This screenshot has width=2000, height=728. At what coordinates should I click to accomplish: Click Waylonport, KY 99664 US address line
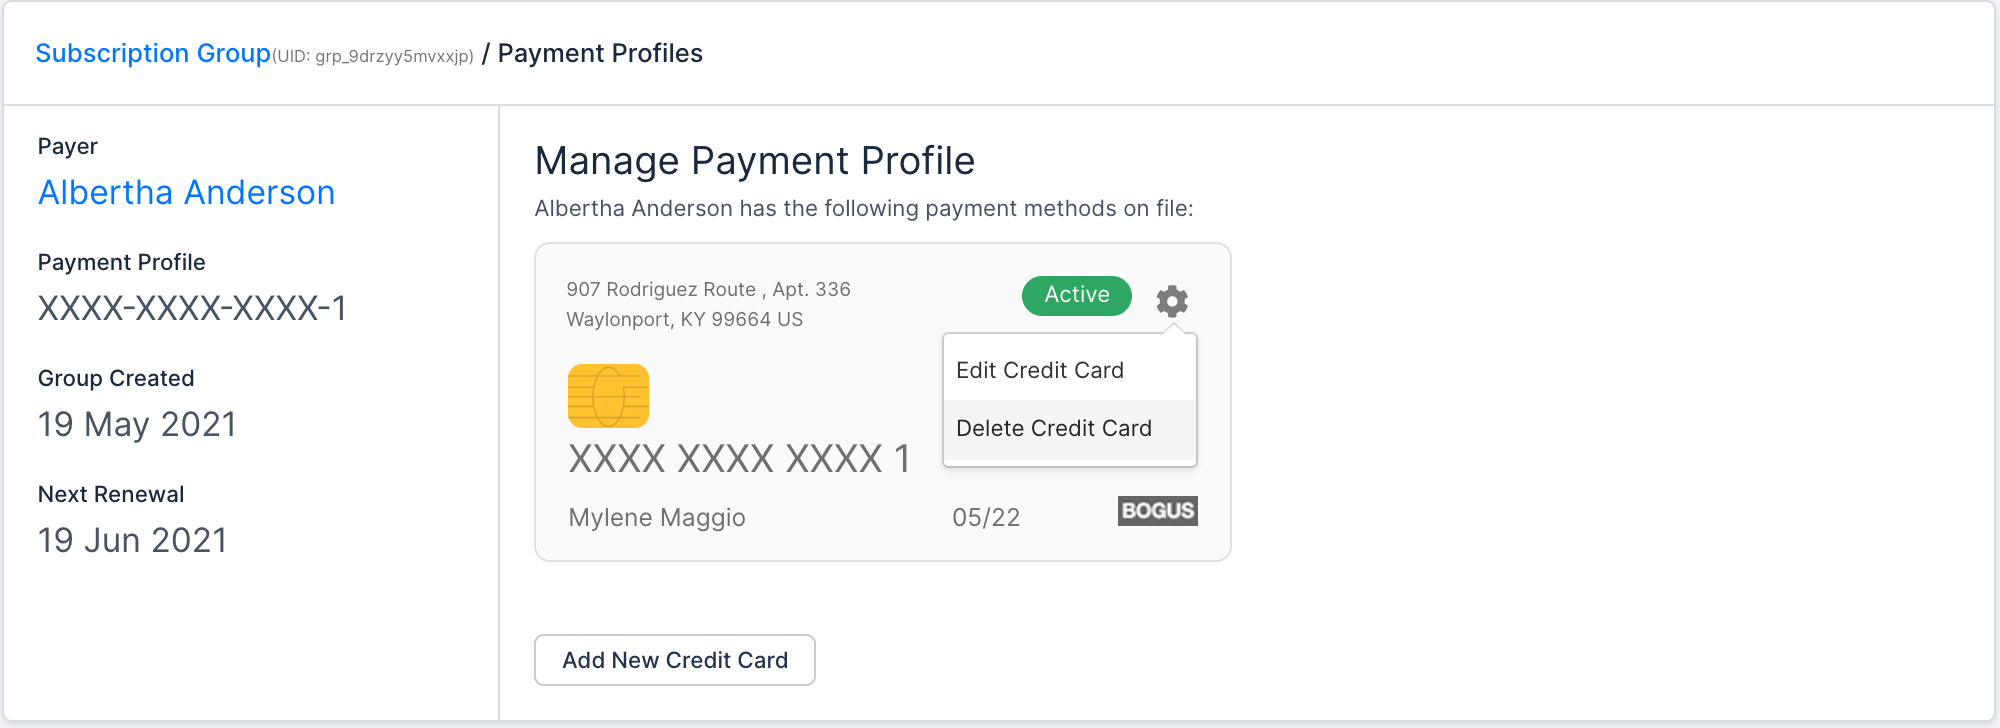[x=685, y=319]
